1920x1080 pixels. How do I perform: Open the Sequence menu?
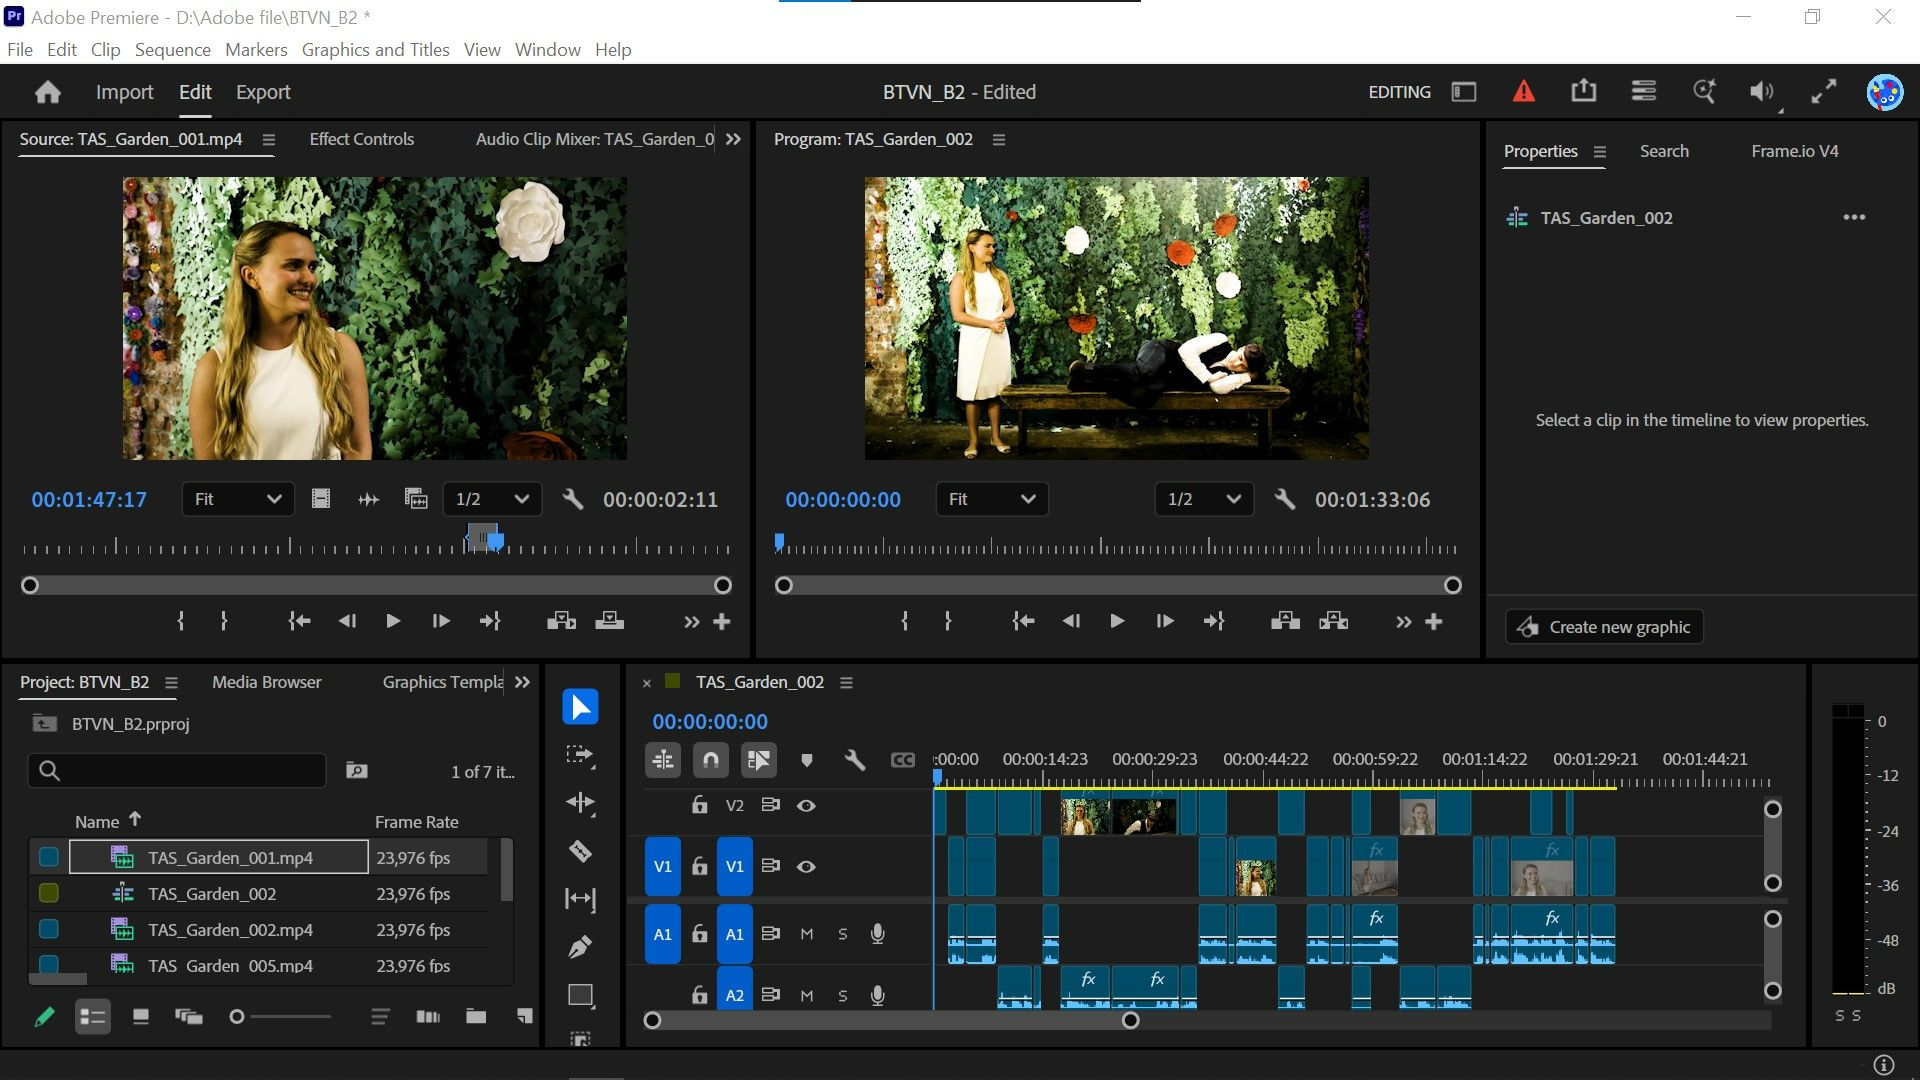(173, 50)
